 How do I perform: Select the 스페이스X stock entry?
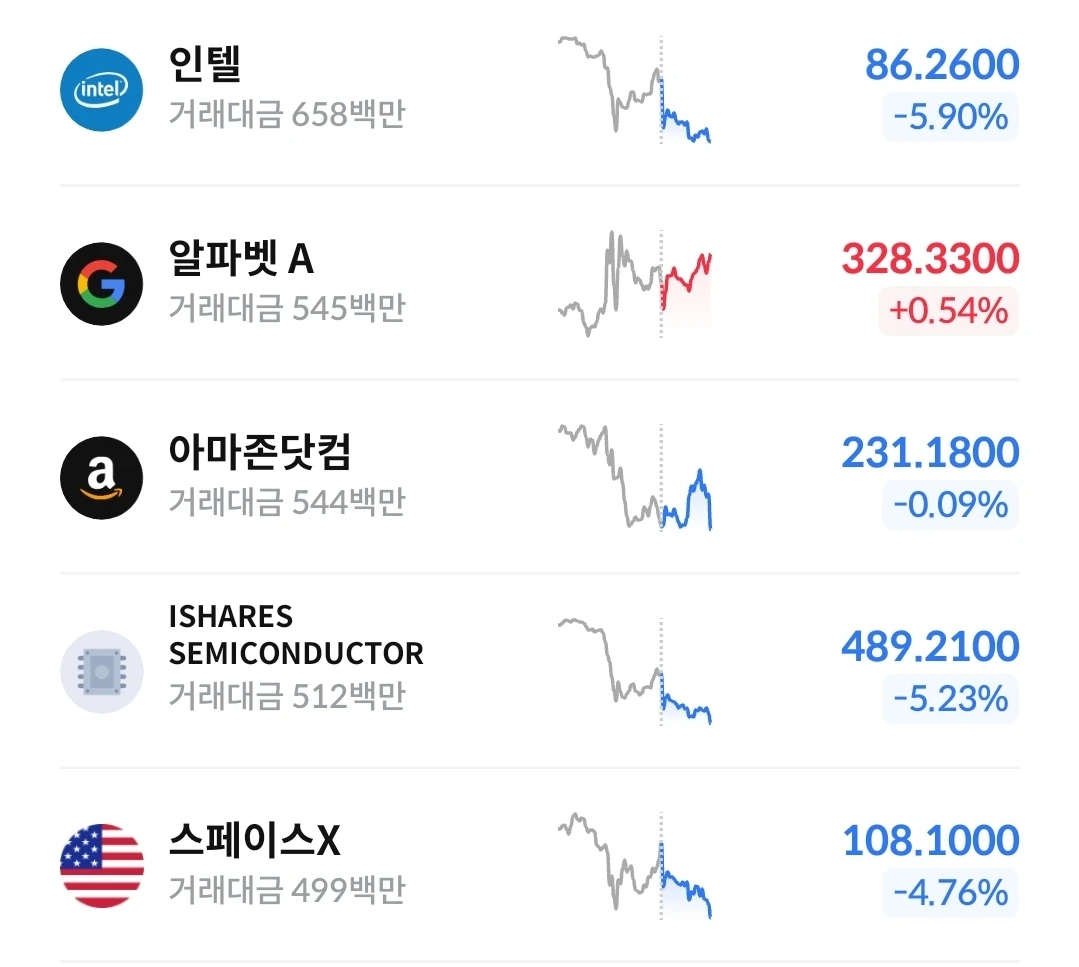[540, 866]
